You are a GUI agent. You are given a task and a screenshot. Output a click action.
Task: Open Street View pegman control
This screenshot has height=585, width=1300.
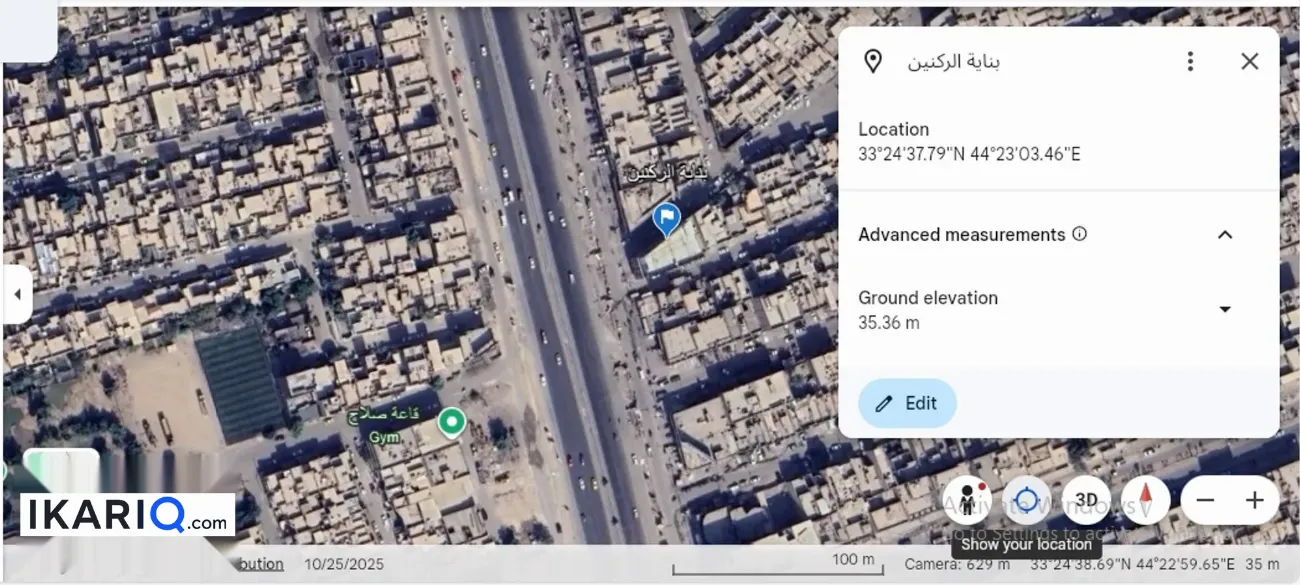tap(967, 500)
